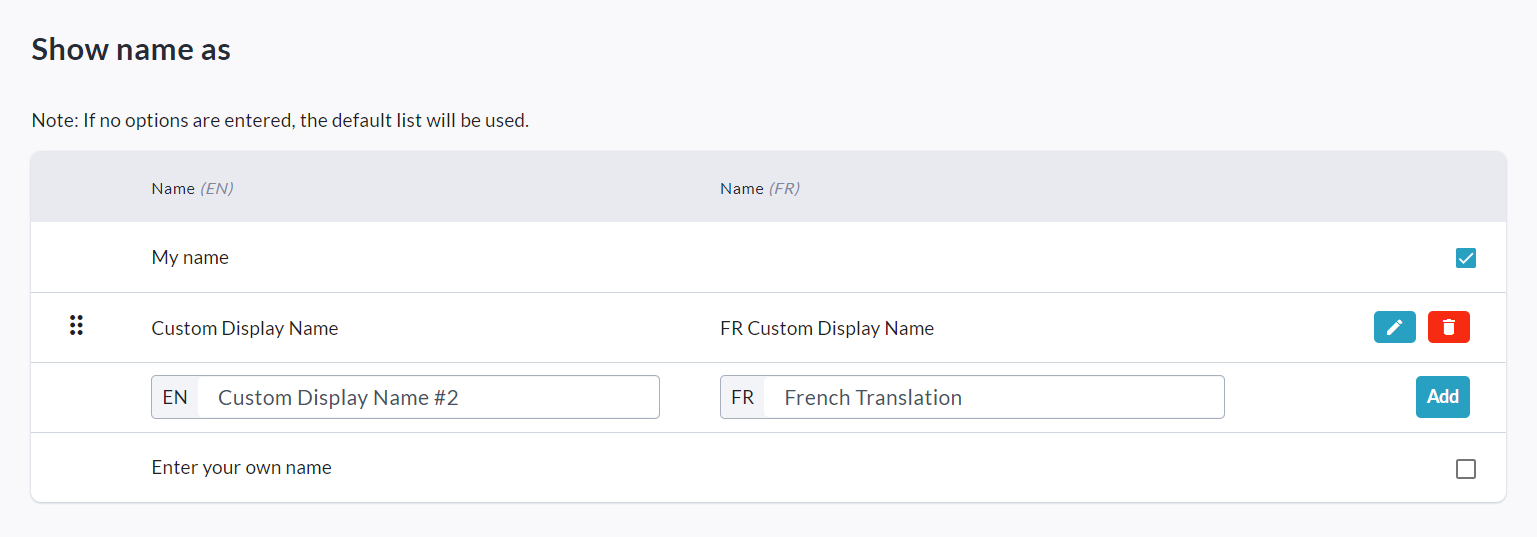Check the Enter your own name checkbox
The height and width of the screenshot is (537, 1537).
[x=1465, y=468]
